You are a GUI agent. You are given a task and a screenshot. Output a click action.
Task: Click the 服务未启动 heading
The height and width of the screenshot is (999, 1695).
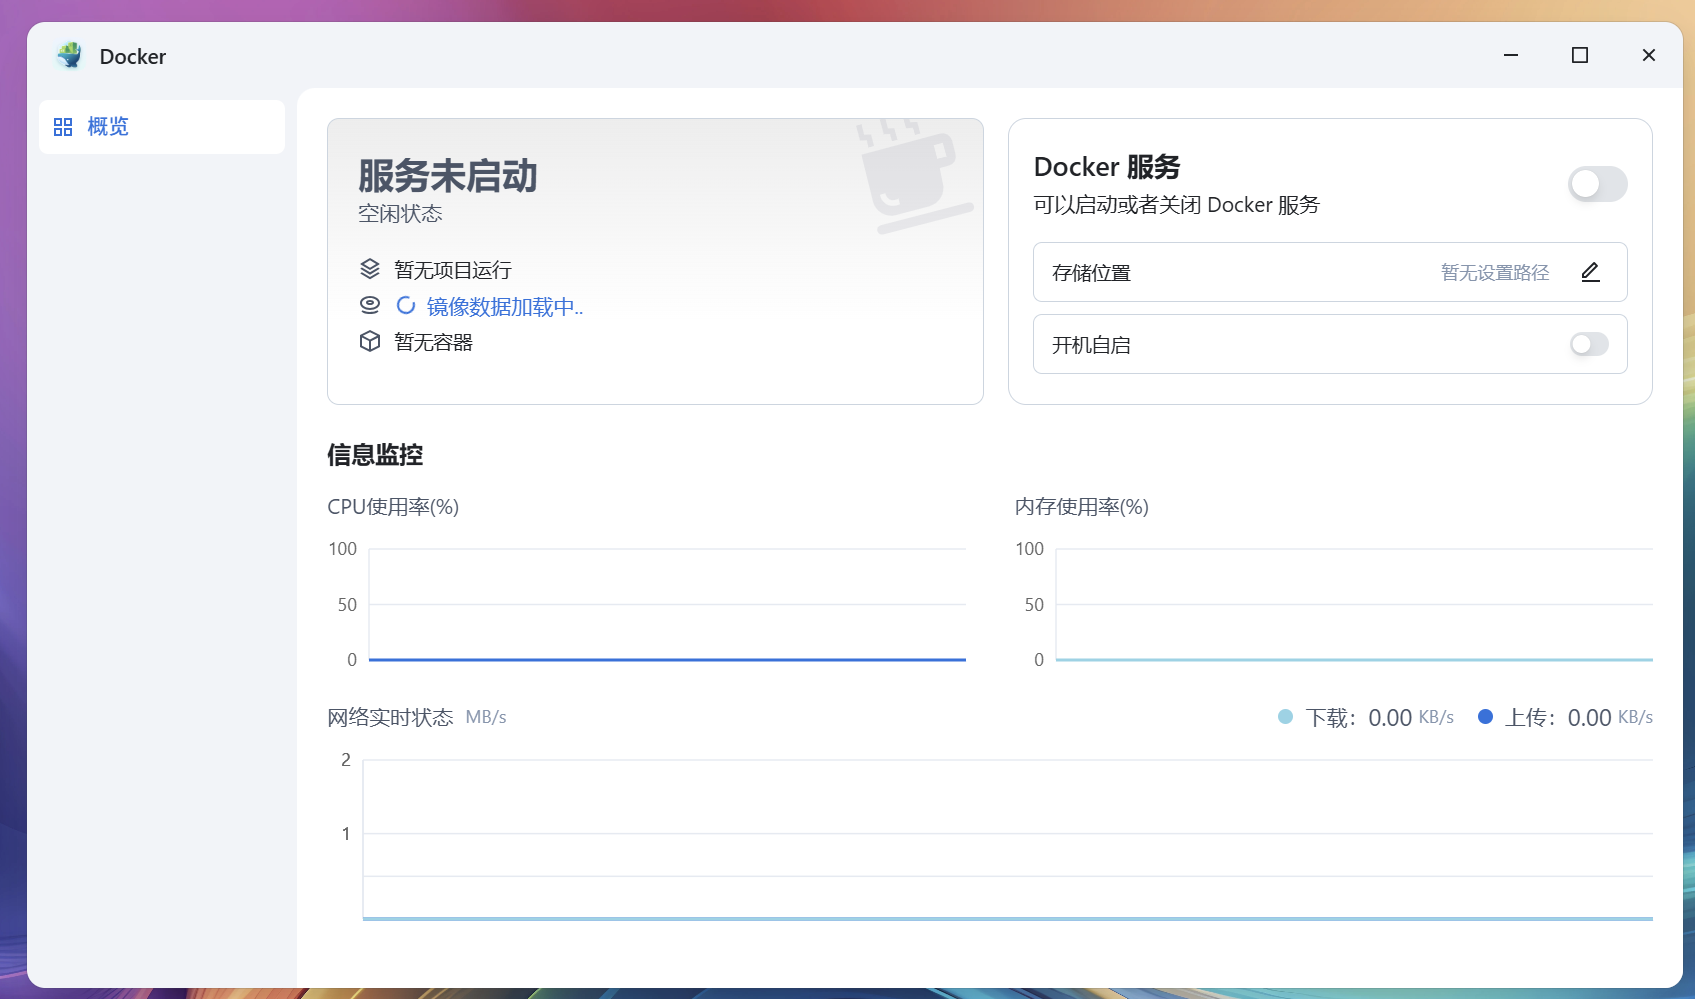pos(448,176)
